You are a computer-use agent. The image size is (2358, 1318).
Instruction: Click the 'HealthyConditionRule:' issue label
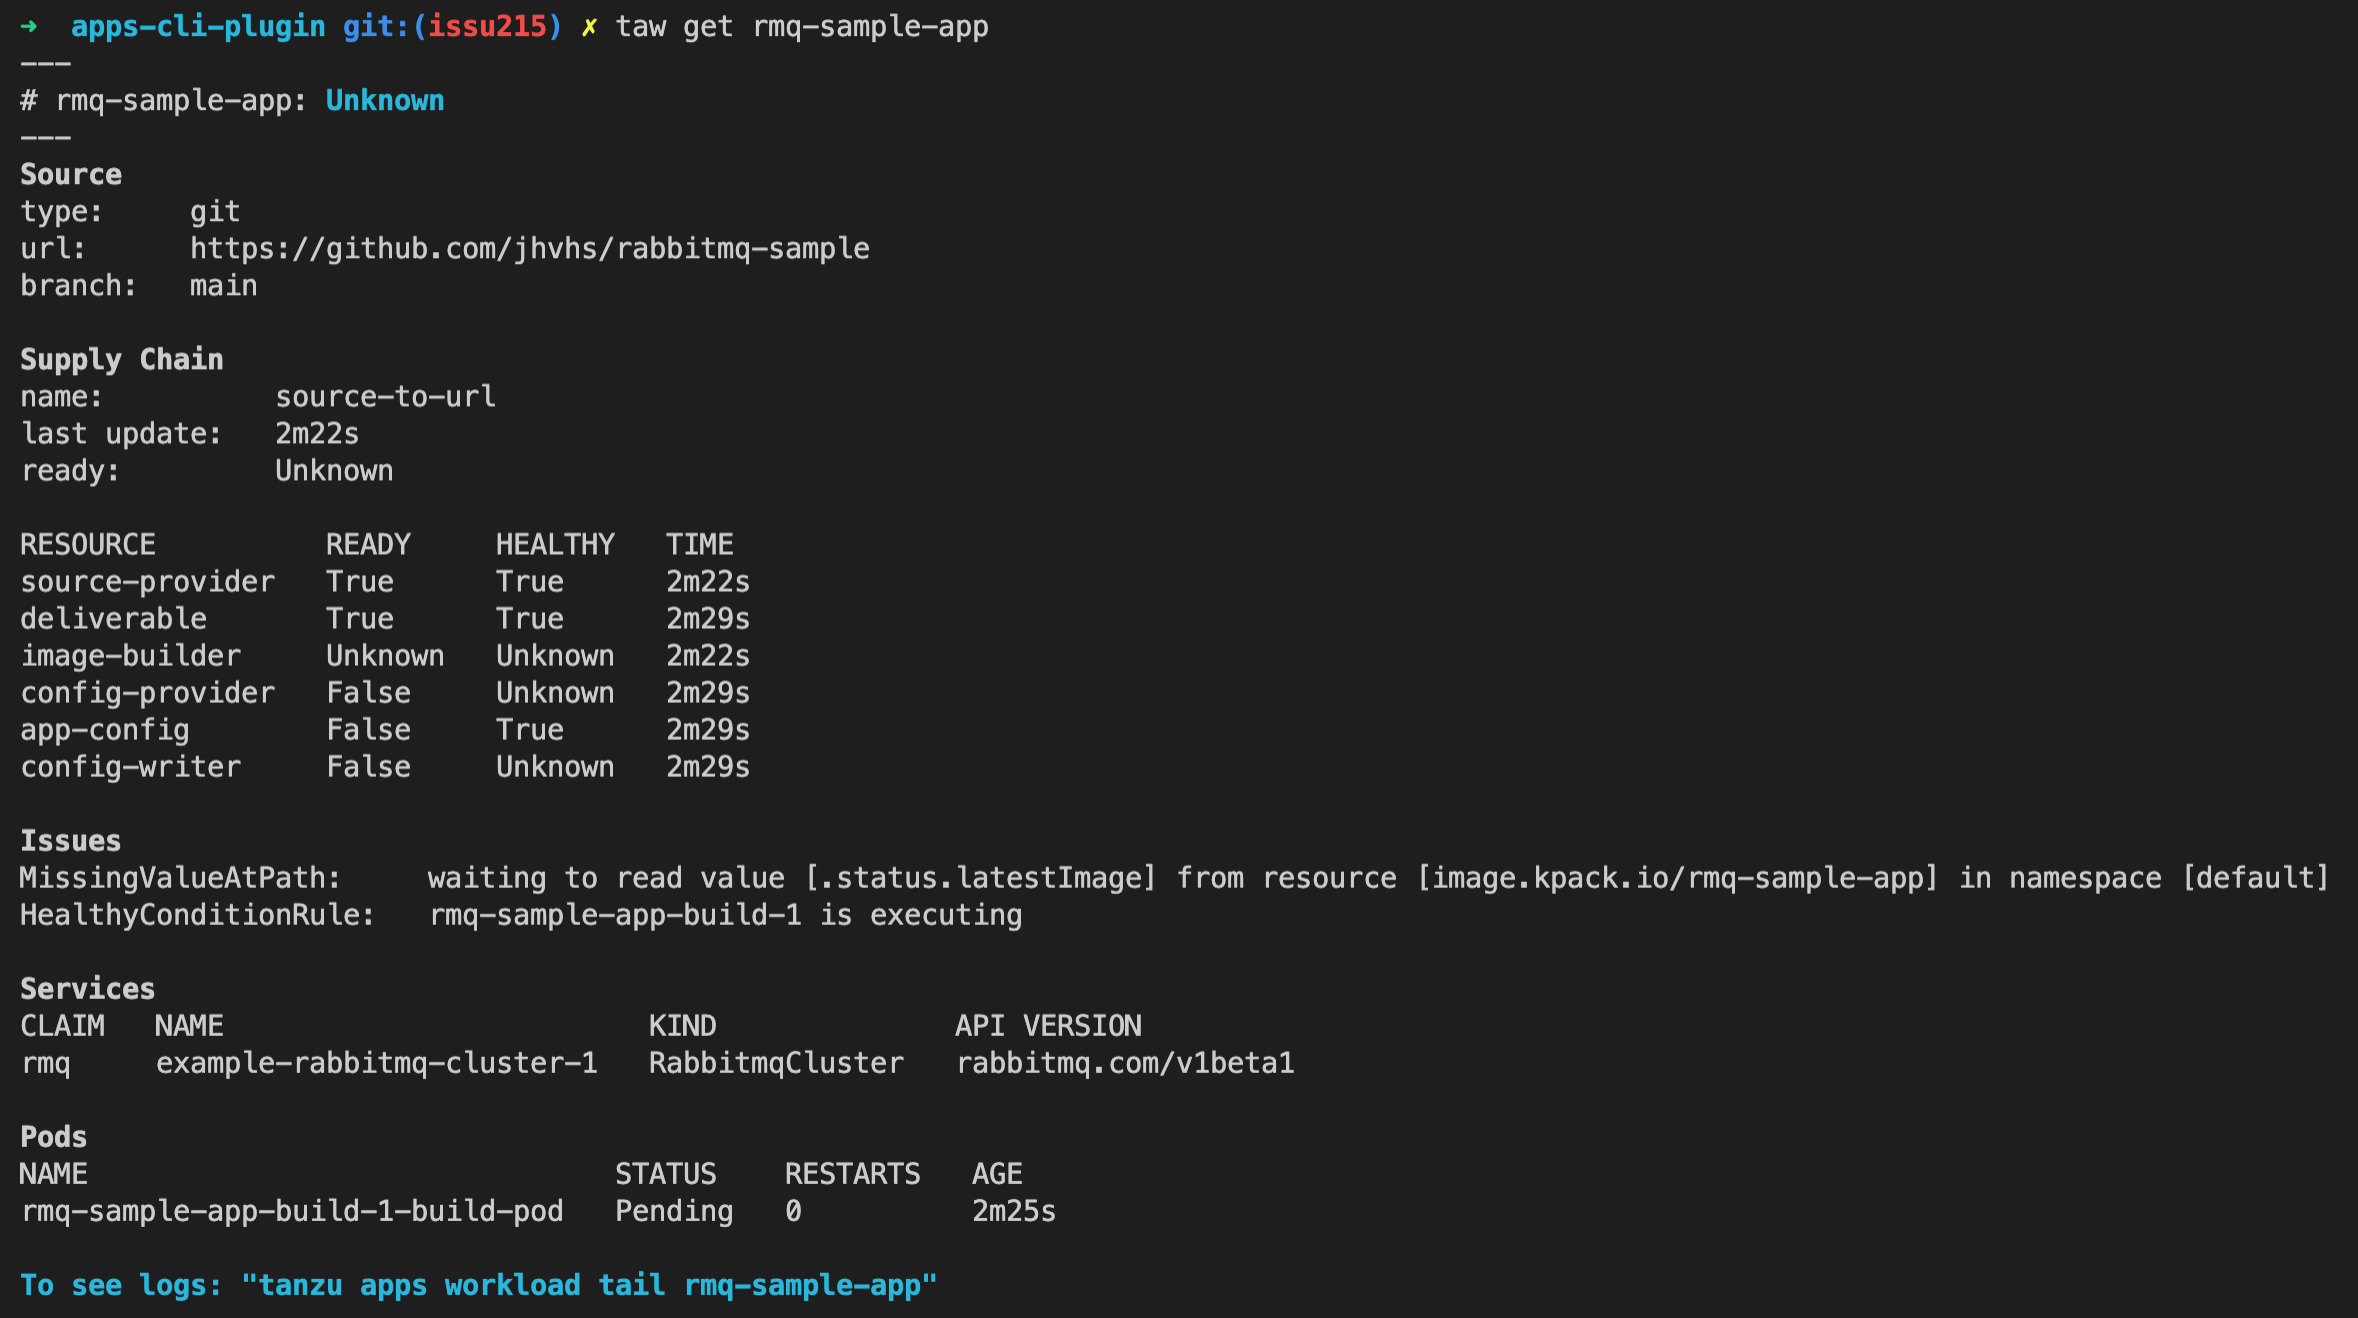[198, 915]
